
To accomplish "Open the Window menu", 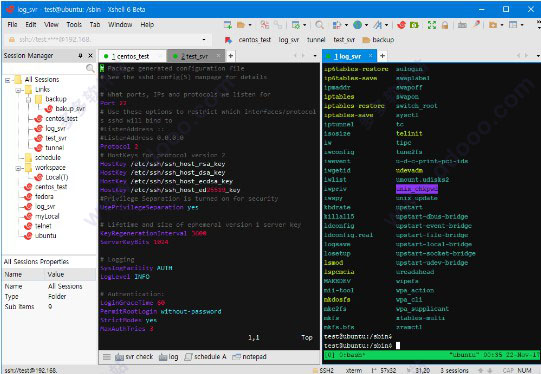I will tap(120, 24).
